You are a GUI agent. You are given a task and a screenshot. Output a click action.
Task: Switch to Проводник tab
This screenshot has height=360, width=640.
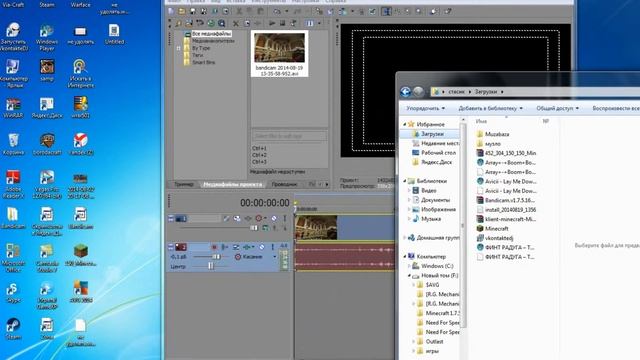tap(284, 184)
